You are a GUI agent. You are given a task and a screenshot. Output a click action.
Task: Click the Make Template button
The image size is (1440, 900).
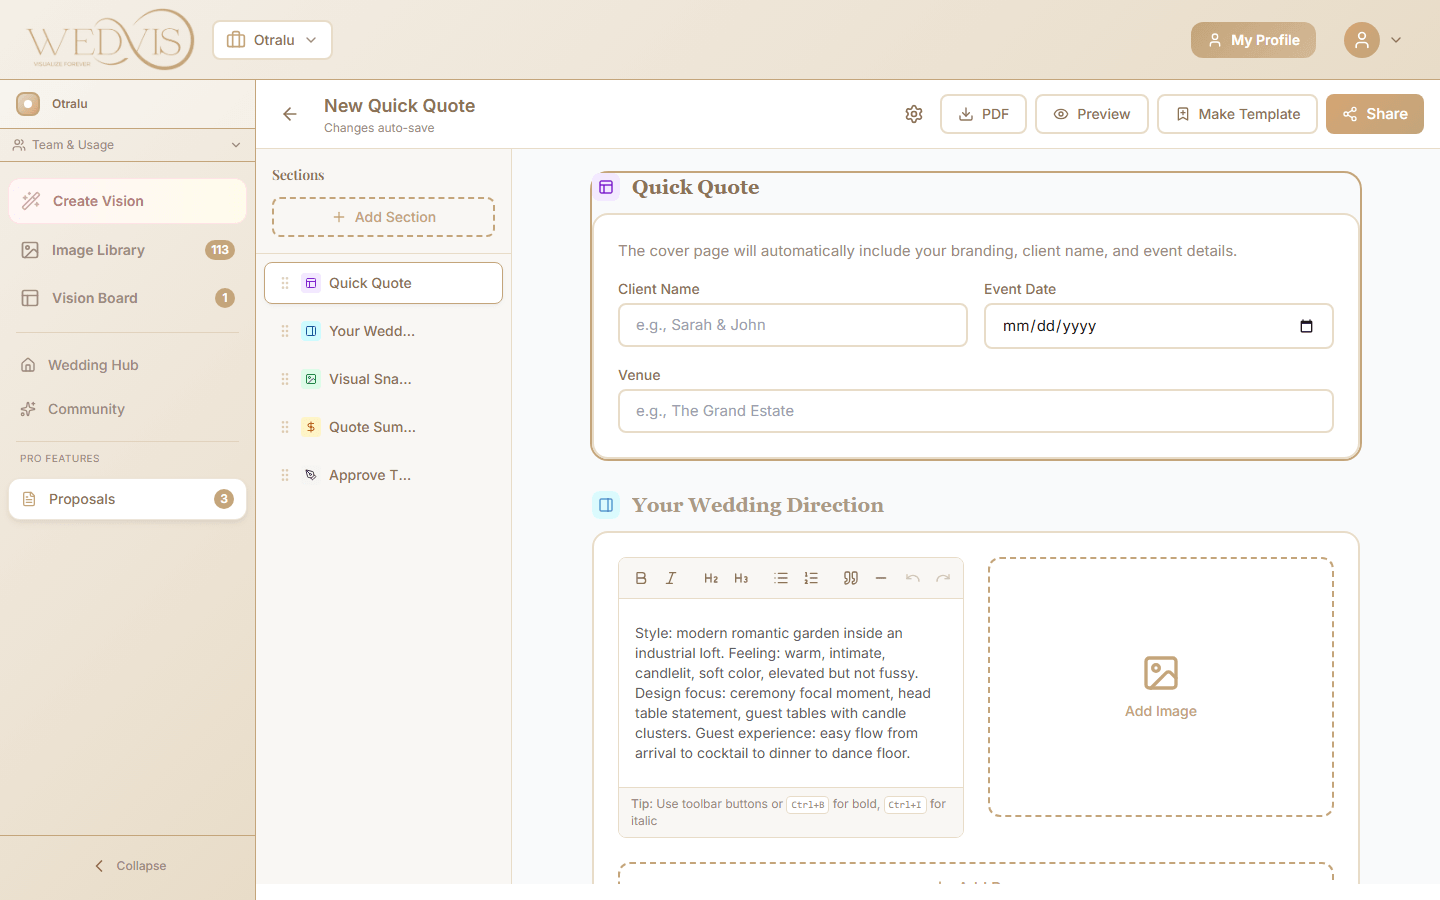click(1237, 113)
